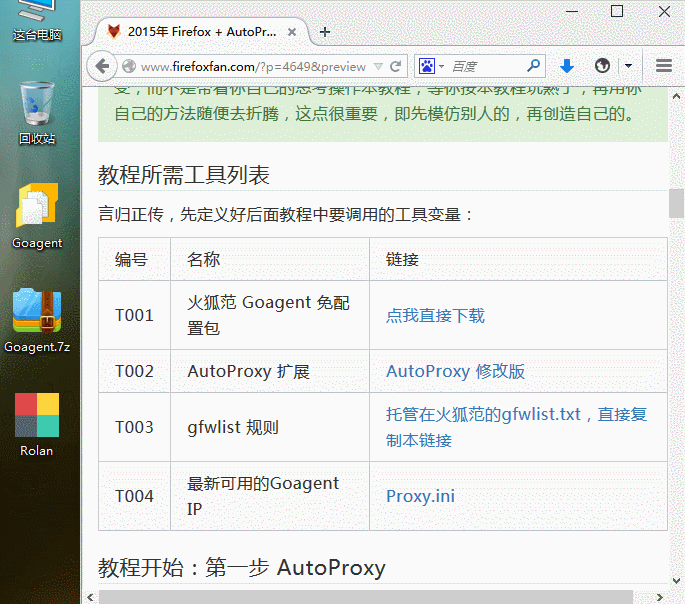Click the T004 table cell
The width and height of the screenshot is (685, 604).
(x=135, y=496)
